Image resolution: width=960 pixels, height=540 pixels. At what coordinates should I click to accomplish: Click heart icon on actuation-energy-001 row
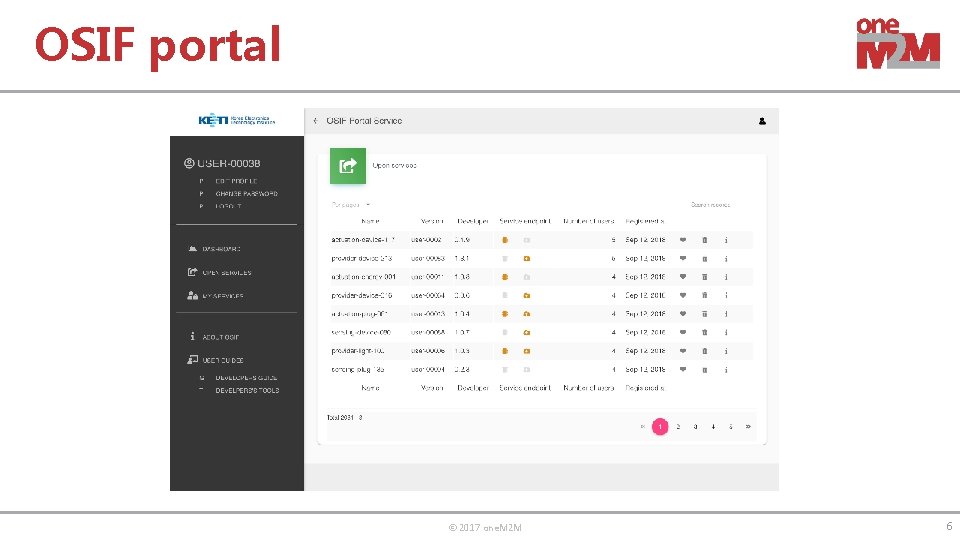(683, 277)
